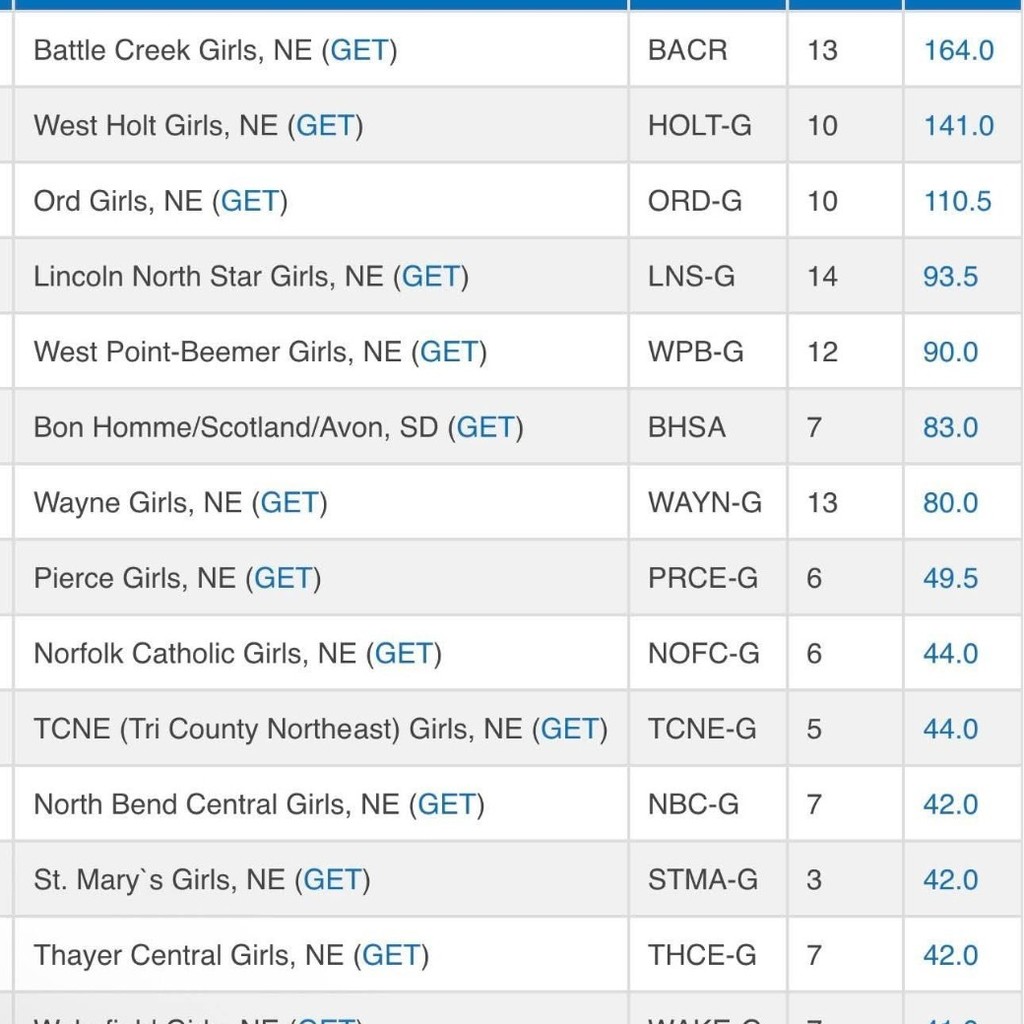Click GET link for St. Mary's Girls

[x=332, y=880]
